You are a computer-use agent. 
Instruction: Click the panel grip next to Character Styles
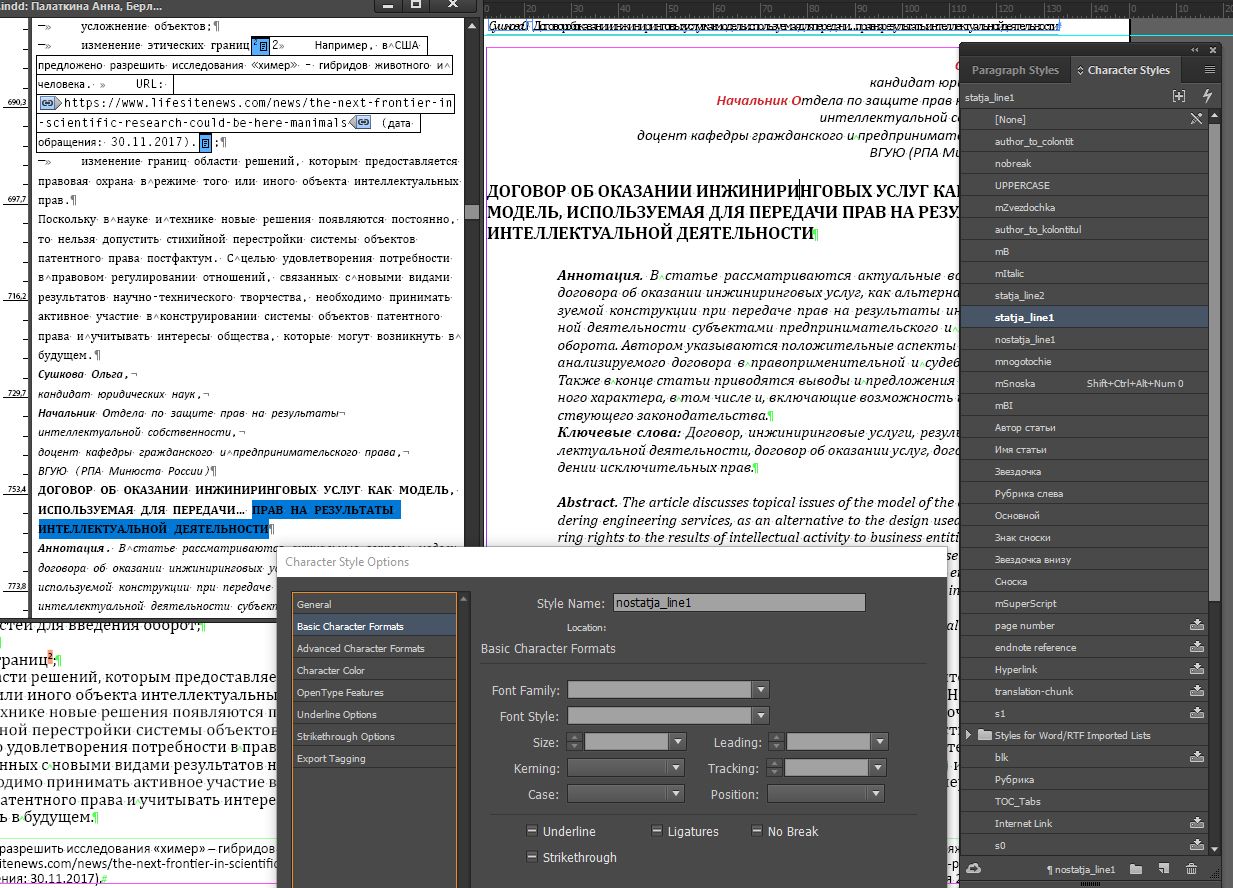point(1079,70)
